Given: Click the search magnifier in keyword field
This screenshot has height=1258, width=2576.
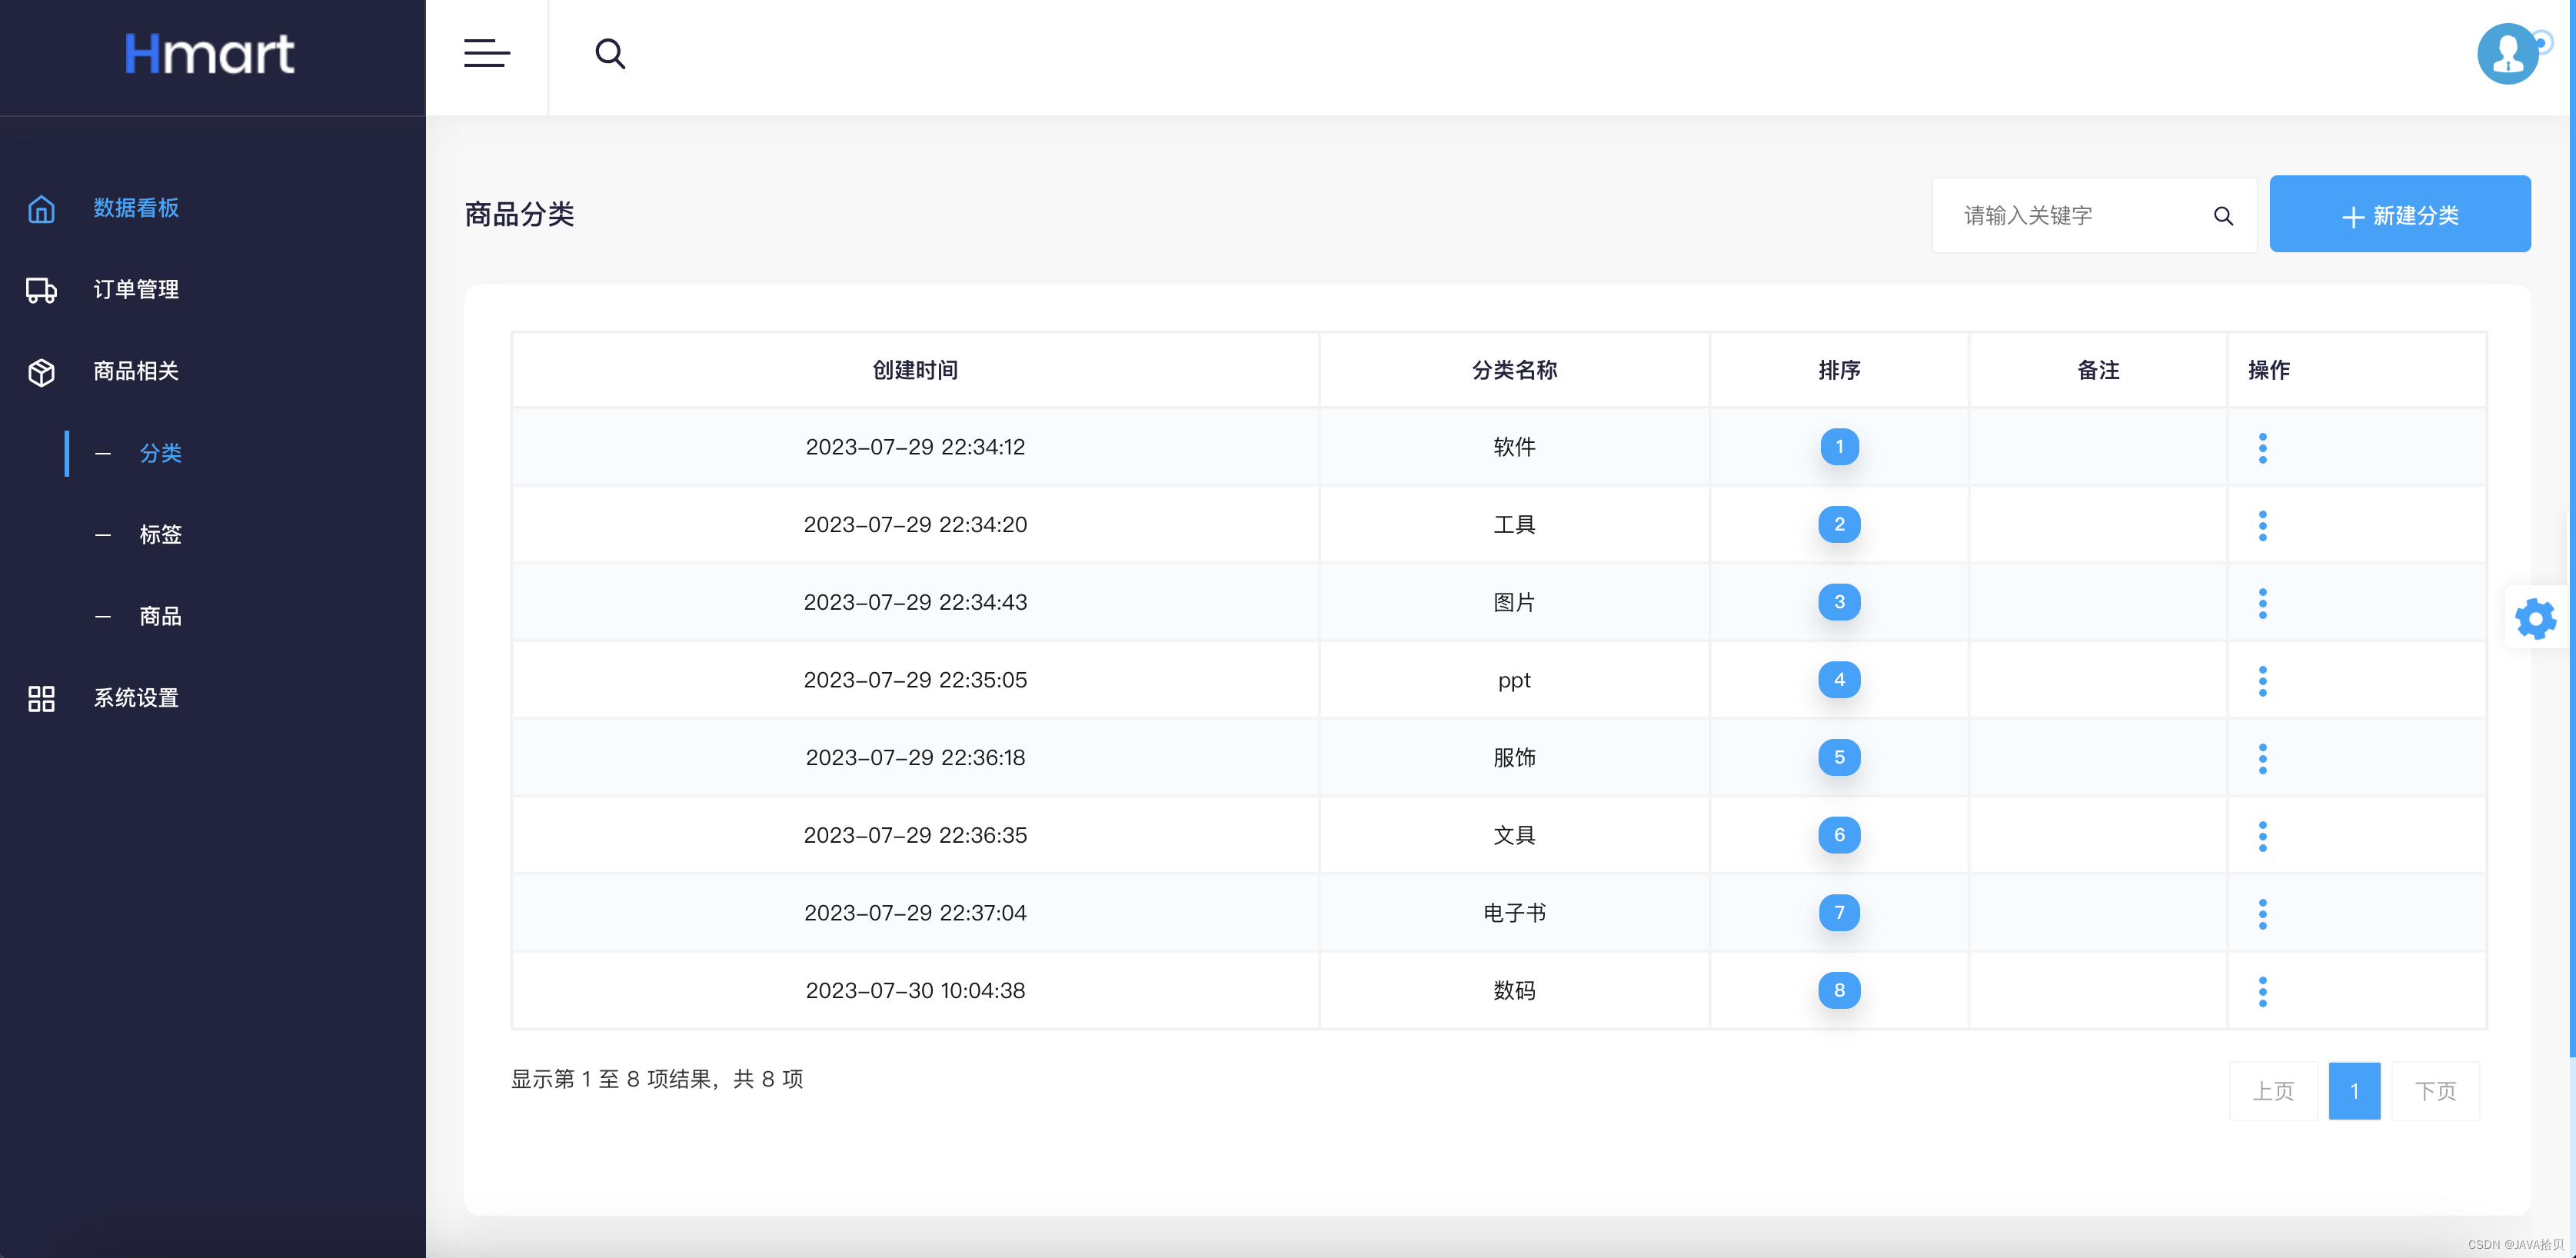Looking at the screenshot, I should pos(2223,216).
